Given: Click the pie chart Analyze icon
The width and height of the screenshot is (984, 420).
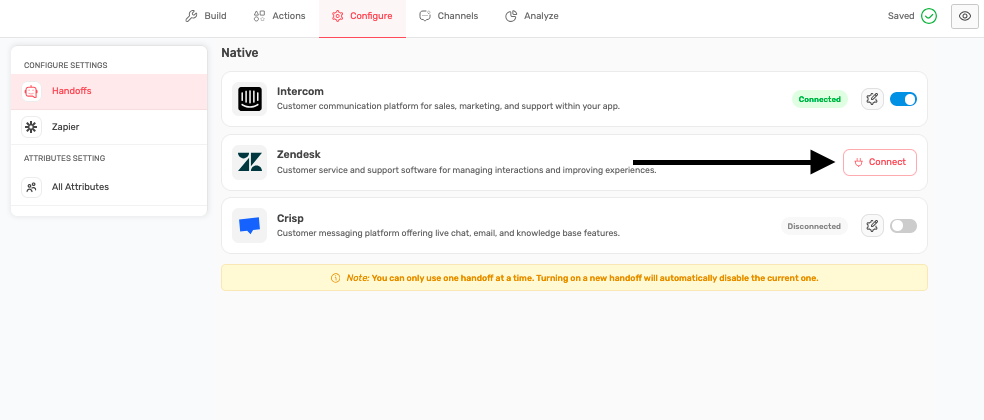Looking at the screenshot, I should pos(511,16).
